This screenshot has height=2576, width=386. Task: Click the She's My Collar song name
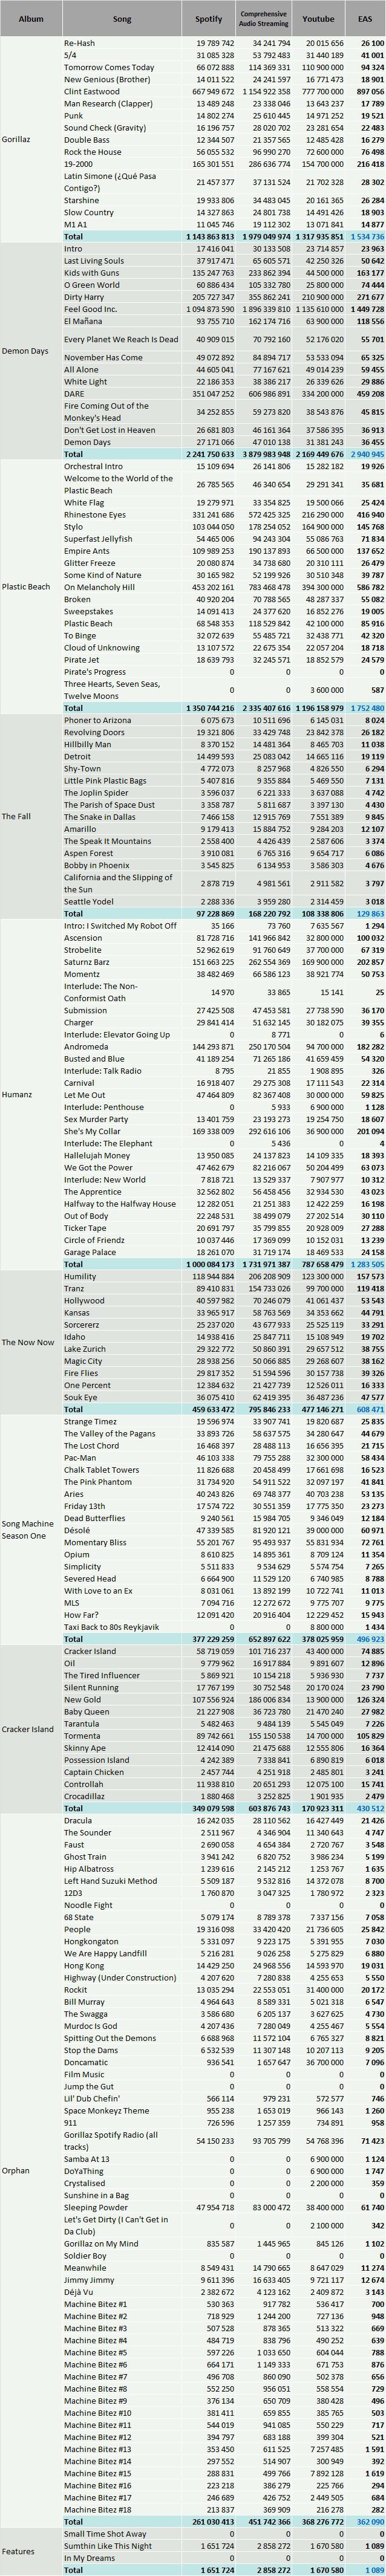93,1131
